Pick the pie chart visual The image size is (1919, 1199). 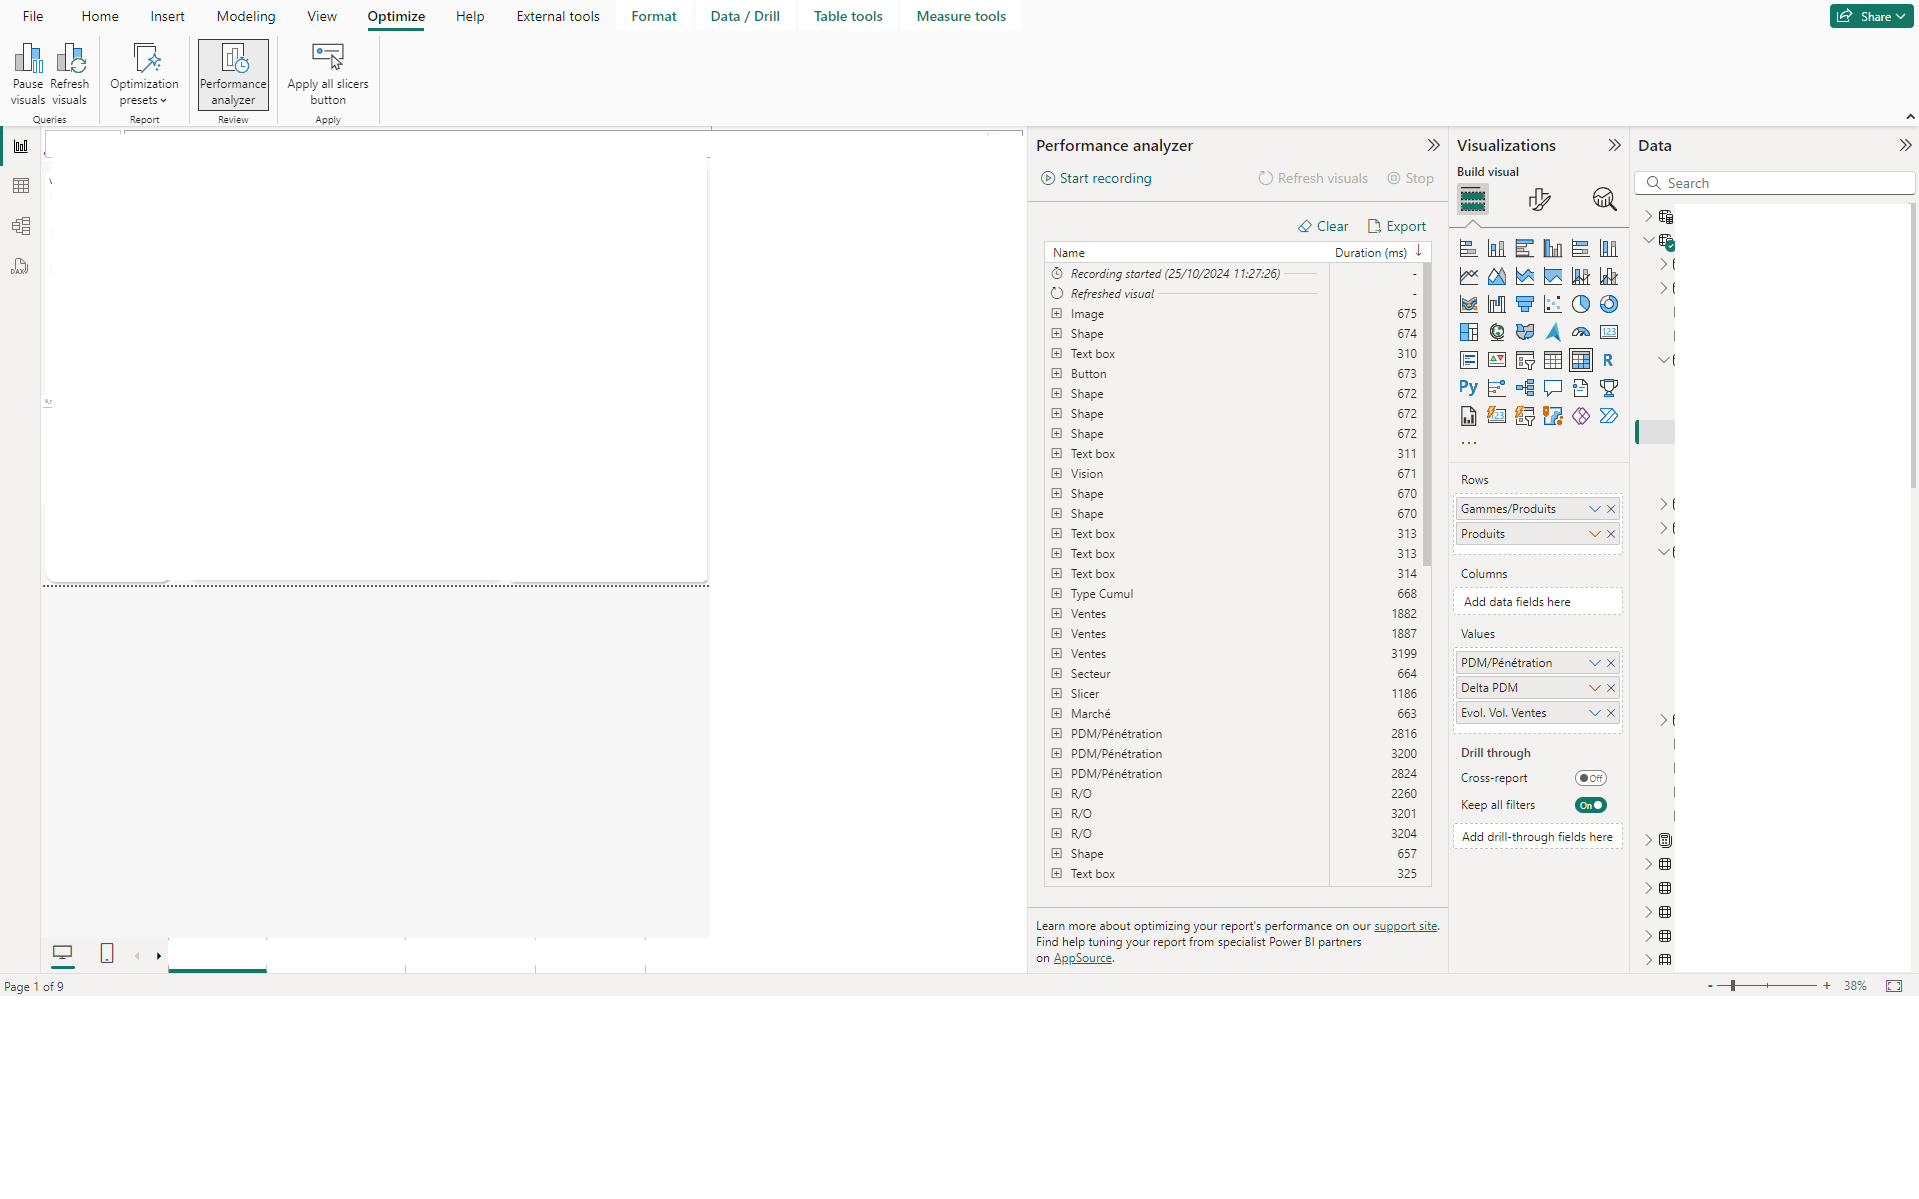(1580, 305)
